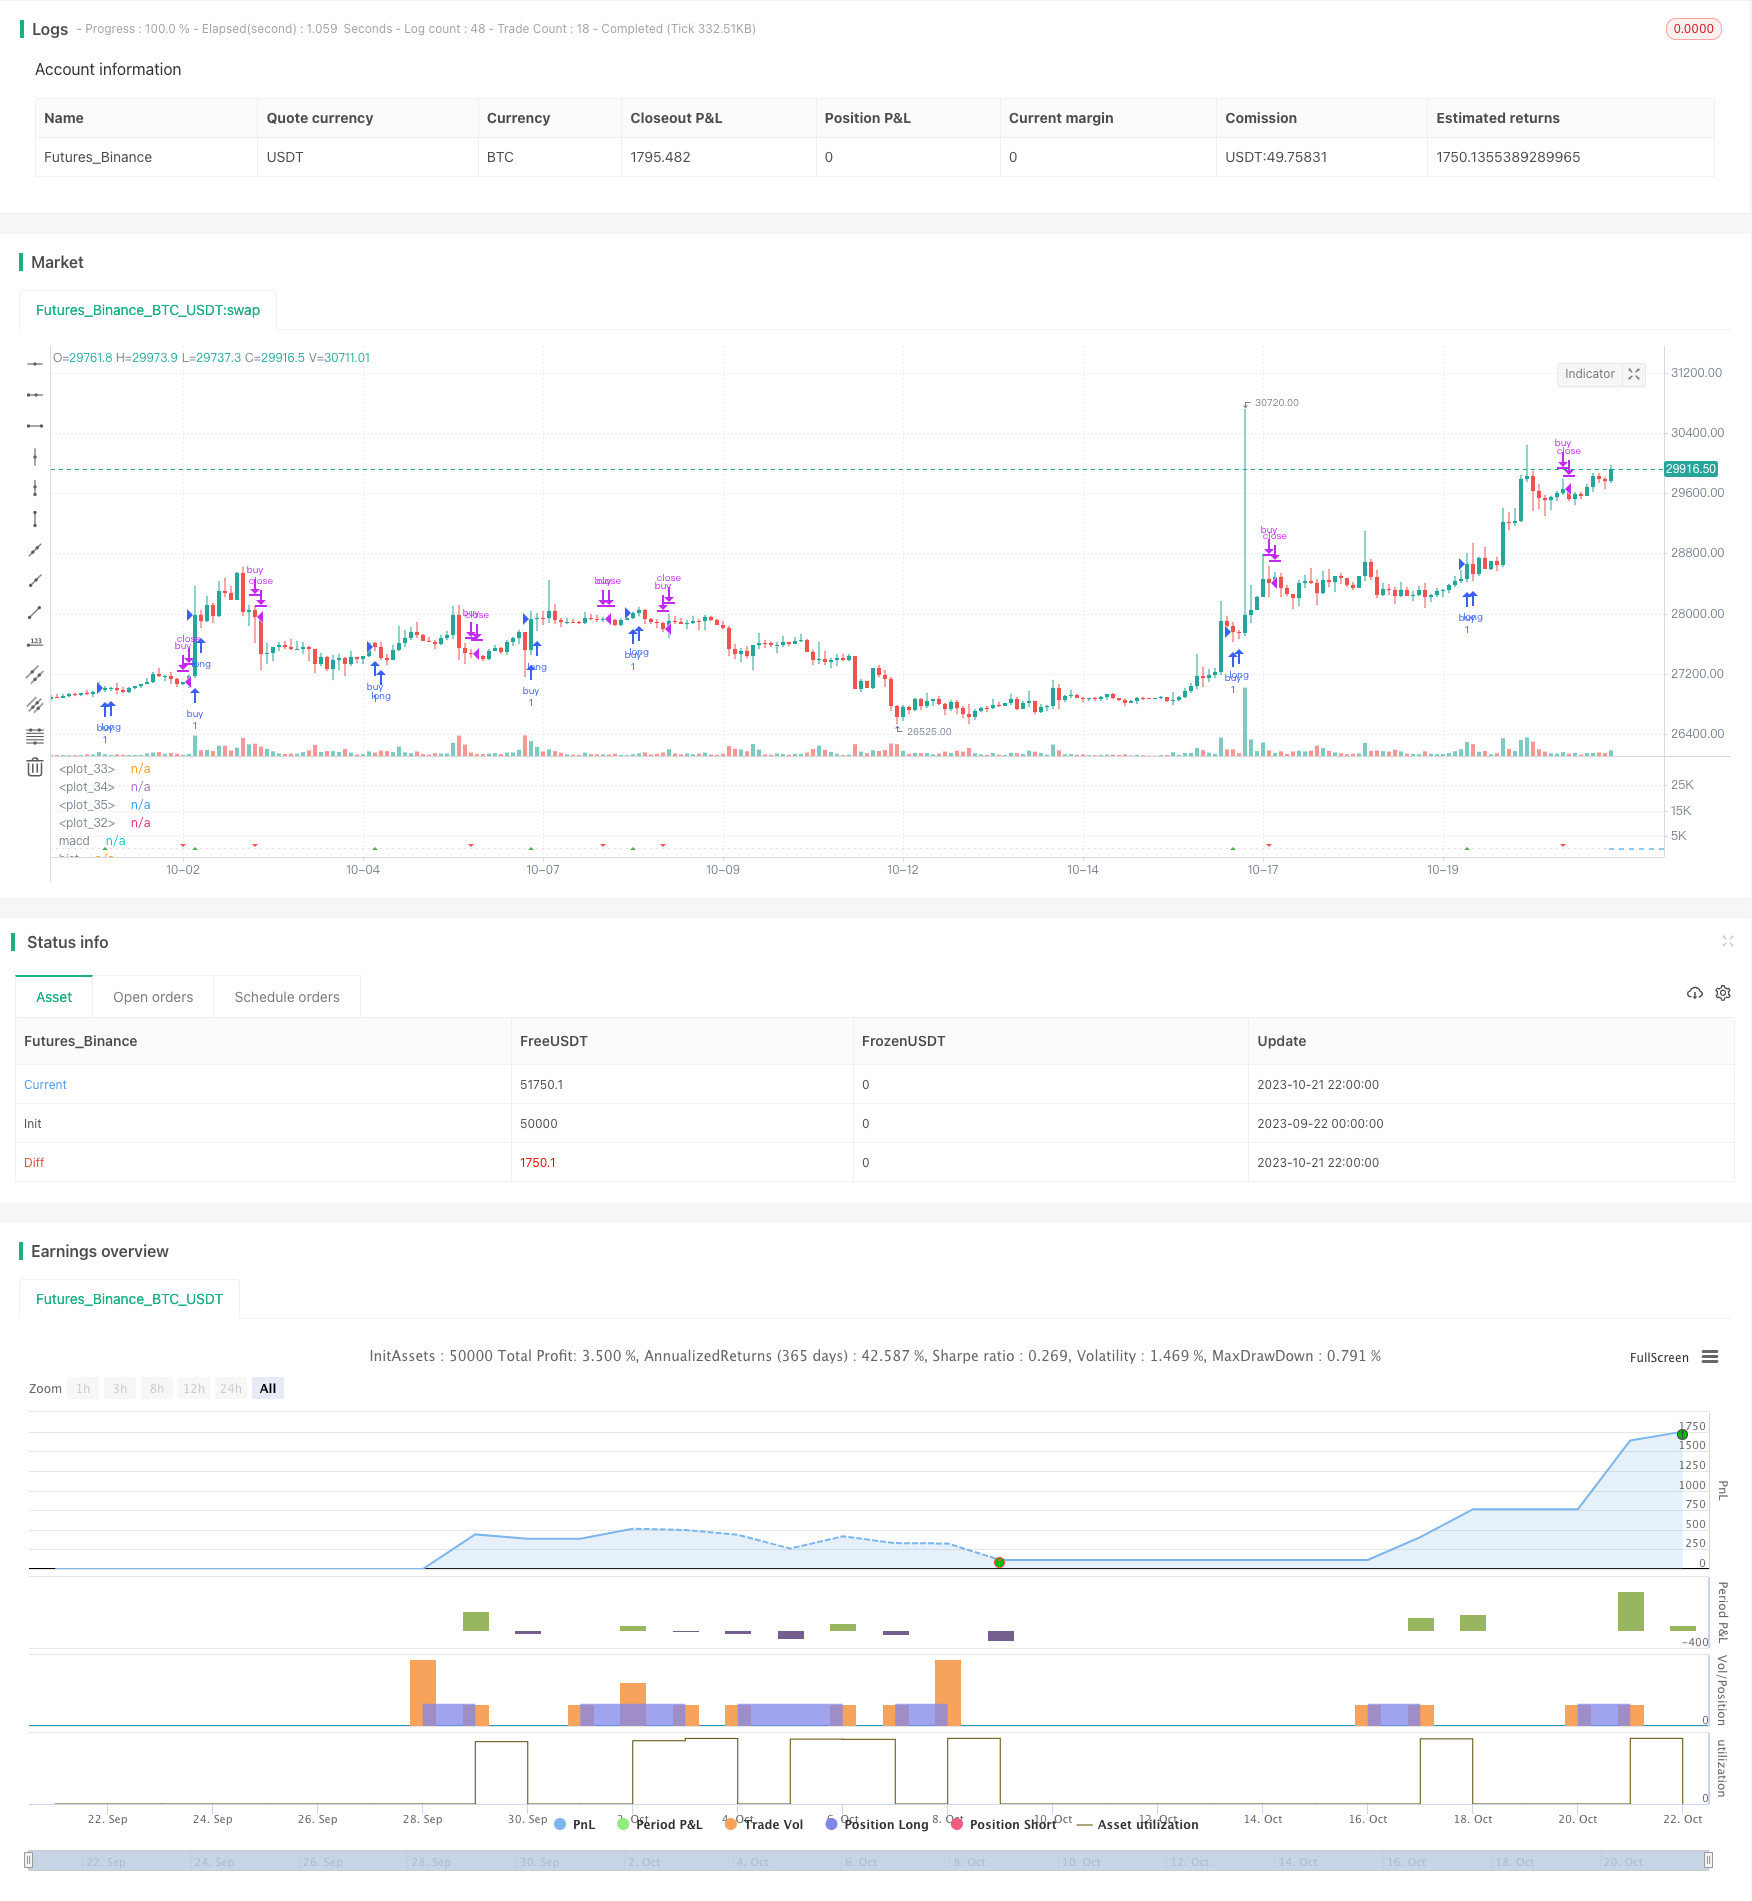Click the Init row label
The width and height of the screenshot is (1752, 1901).
coord(33,1123)
